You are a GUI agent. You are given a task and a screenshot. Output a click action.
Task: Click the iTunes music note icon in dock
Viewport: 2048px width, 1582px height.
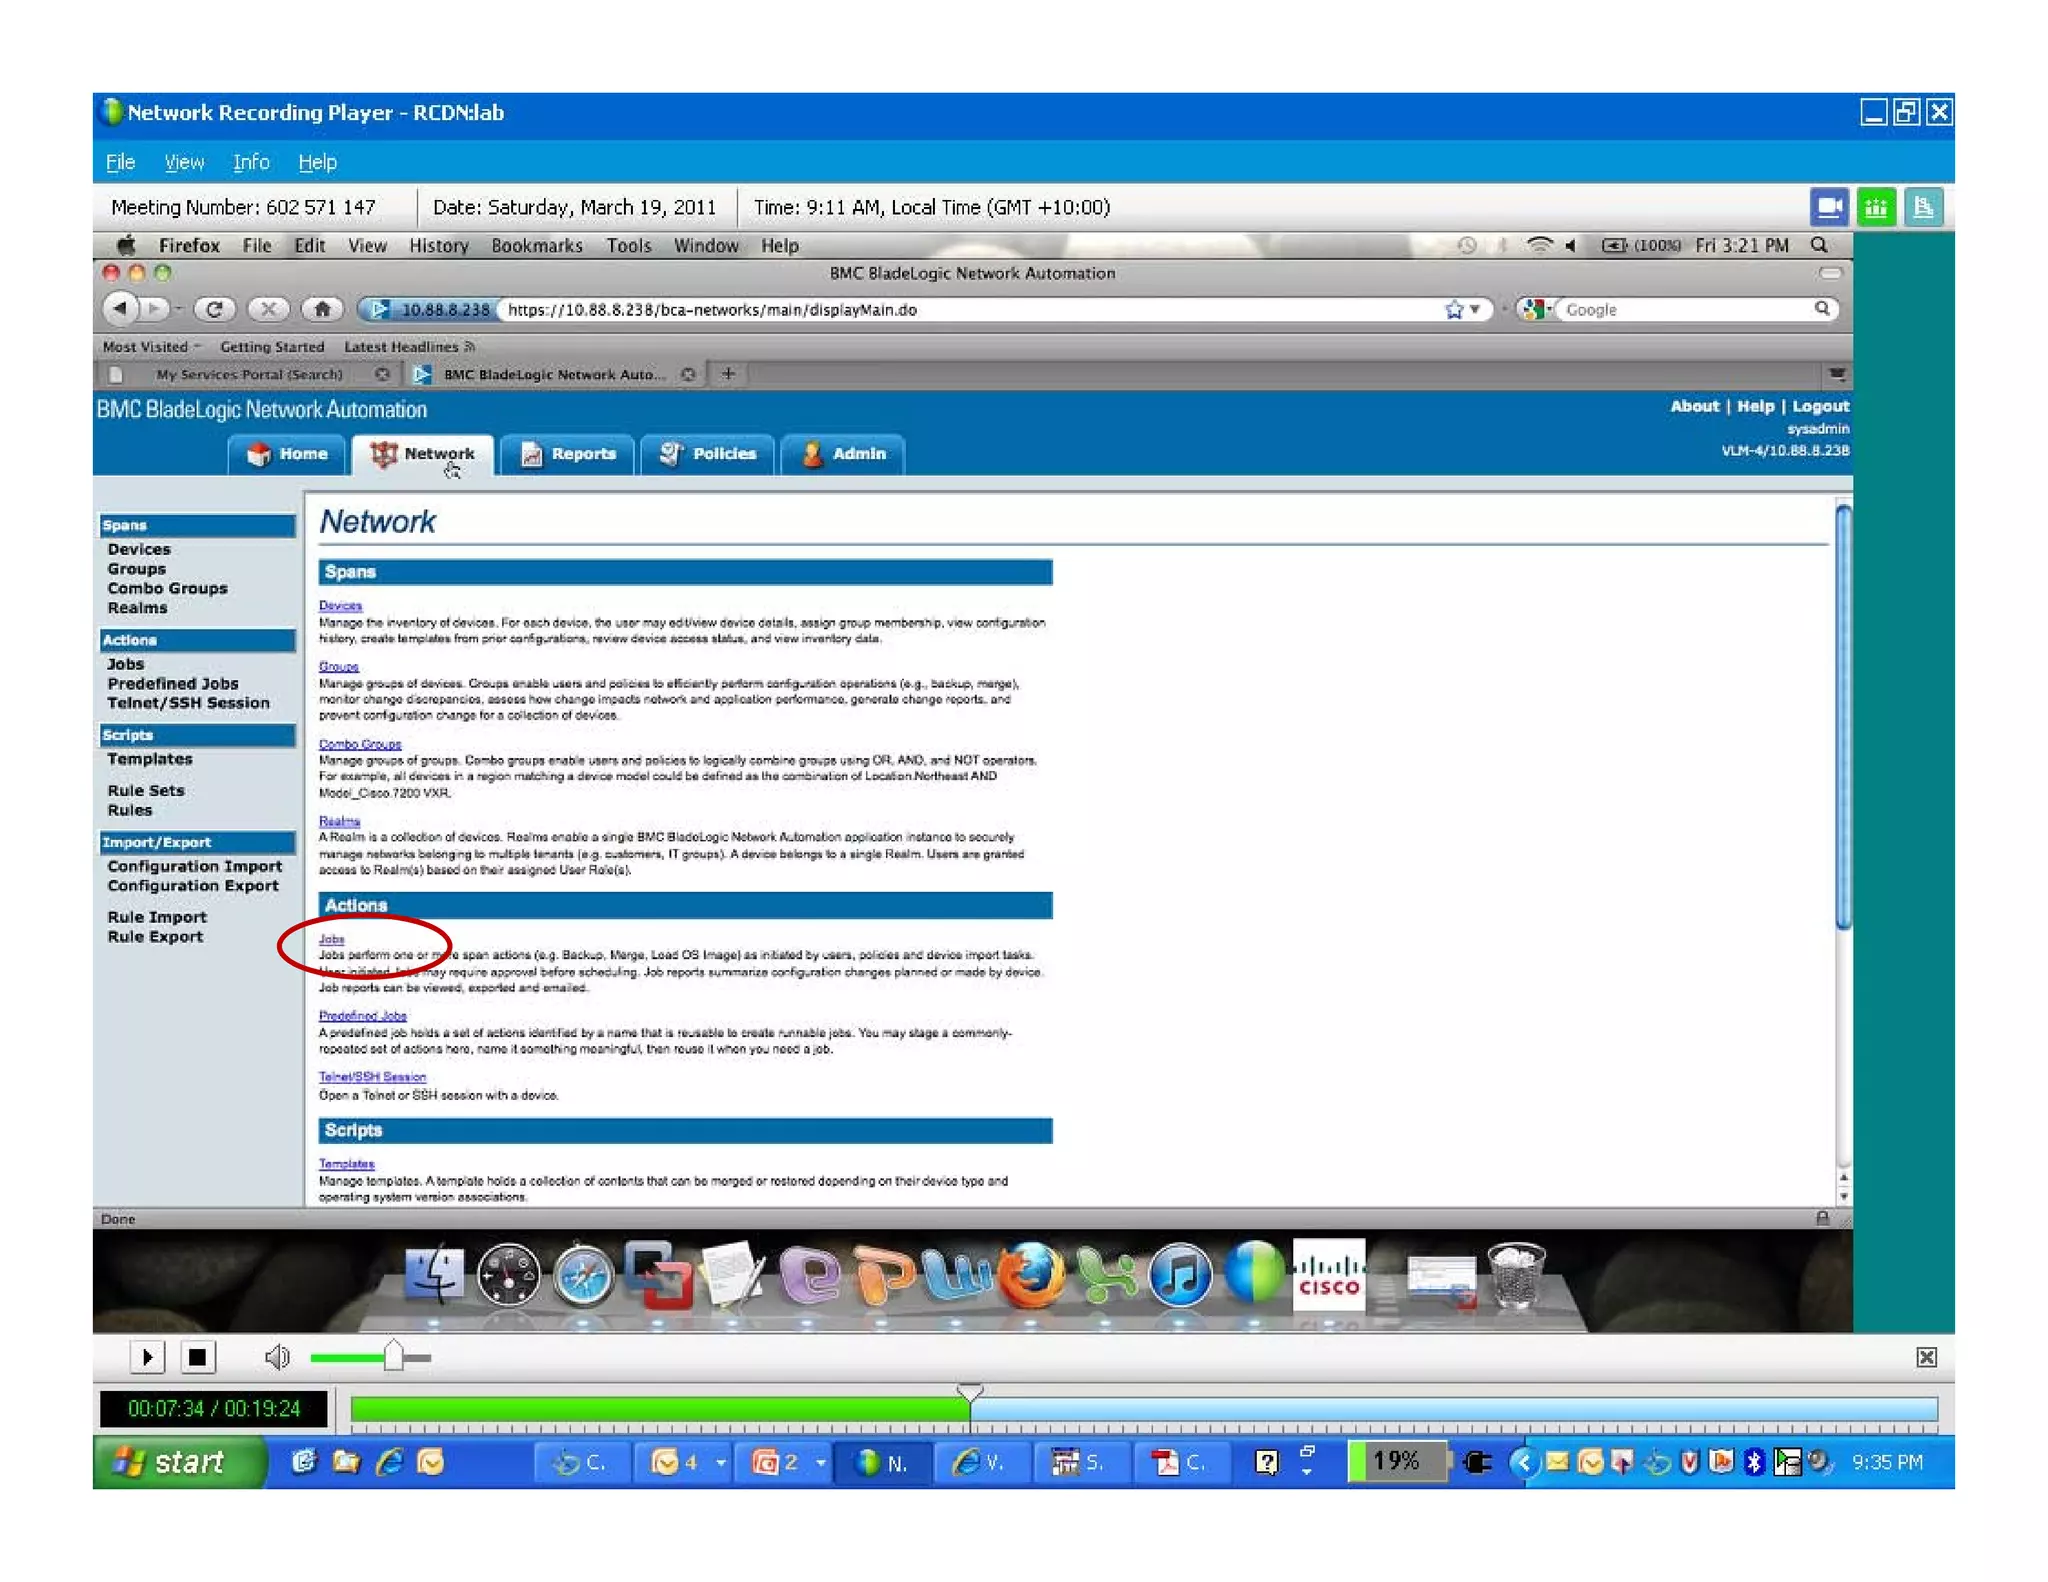pyautogui.click(x=1180, y=1275)
